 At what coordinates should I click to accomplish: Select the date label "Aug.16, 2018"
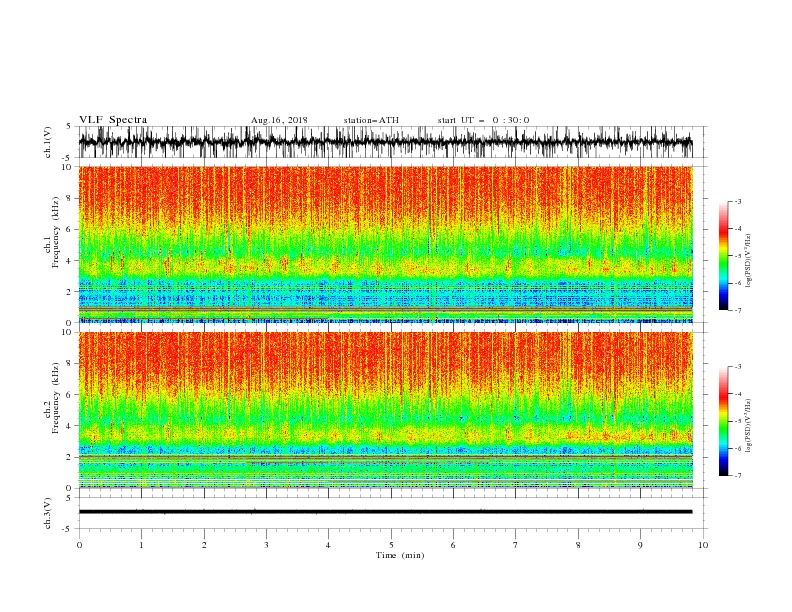pos(279,120)
